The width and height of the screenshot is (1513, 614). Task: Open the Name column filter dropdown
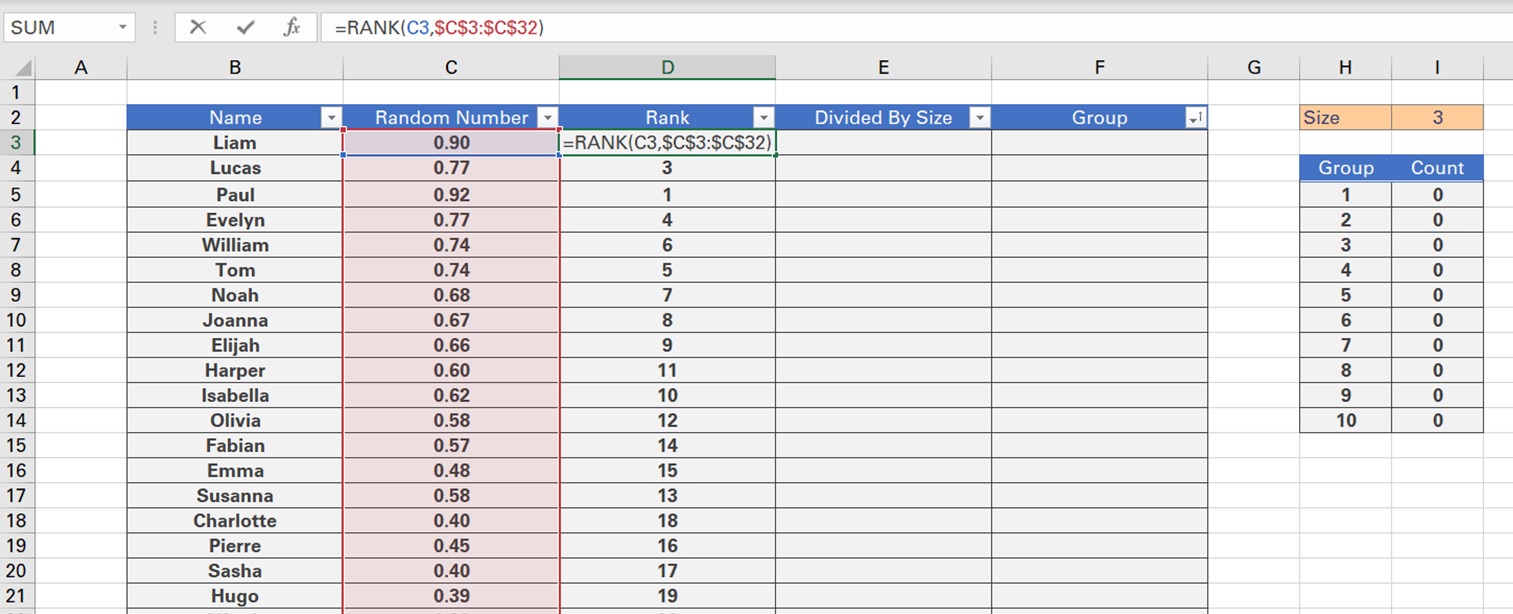(331, 117)
